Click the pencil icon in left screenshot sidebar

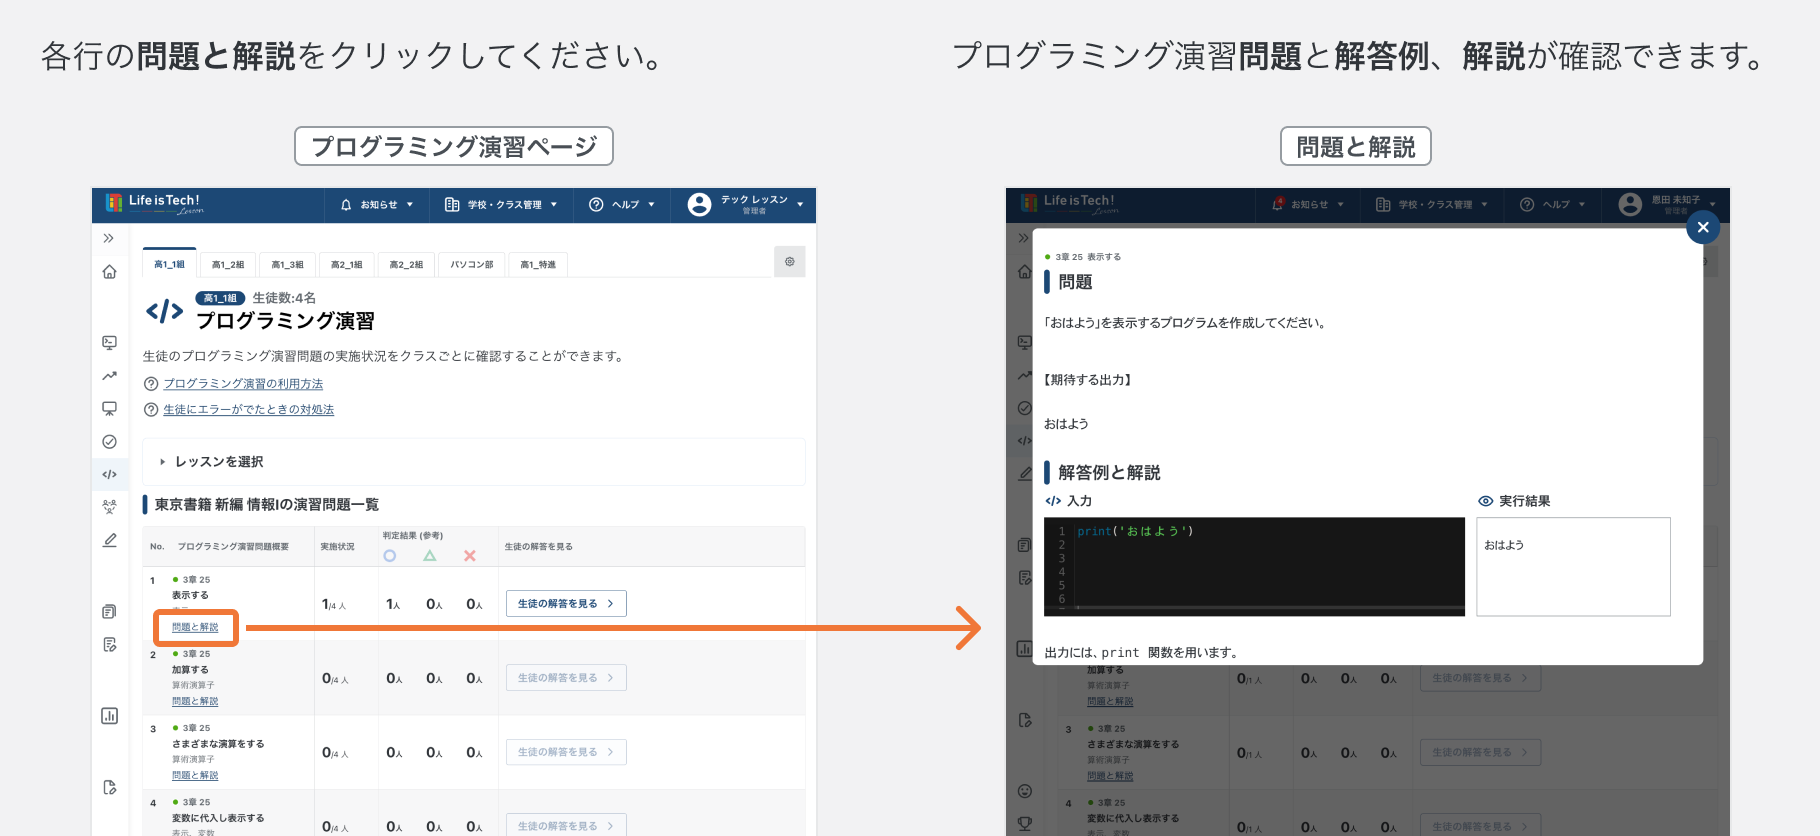[110, 540]
